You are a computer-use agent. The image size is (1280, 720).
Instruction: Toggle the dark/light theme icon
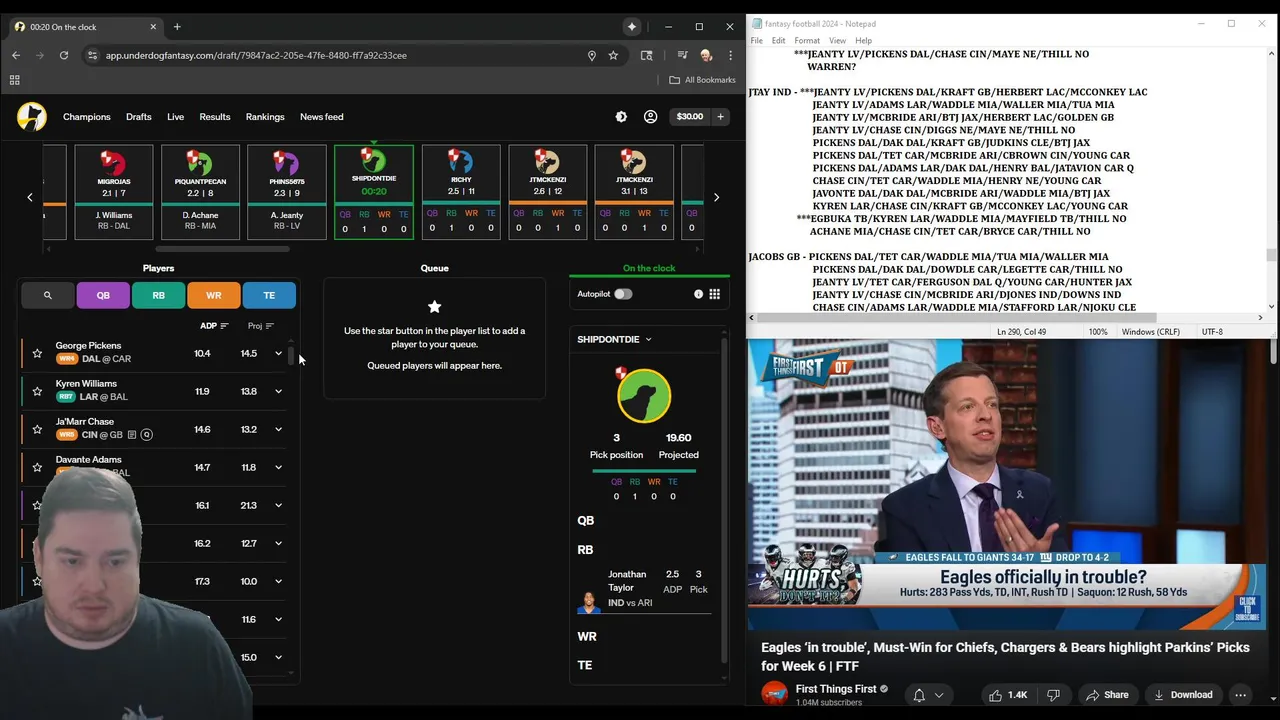click(621, 117)
